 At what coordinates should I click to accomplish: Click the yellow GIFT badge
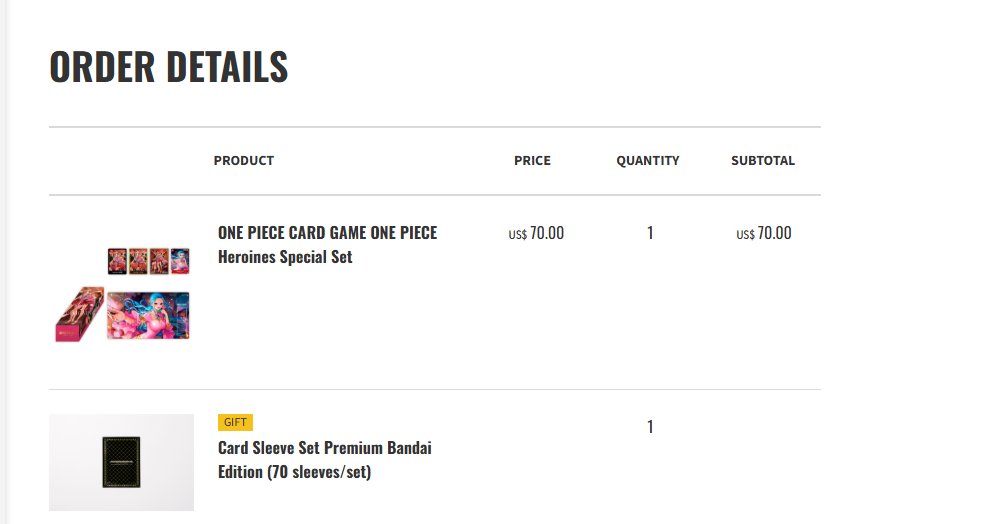point(235,422)
